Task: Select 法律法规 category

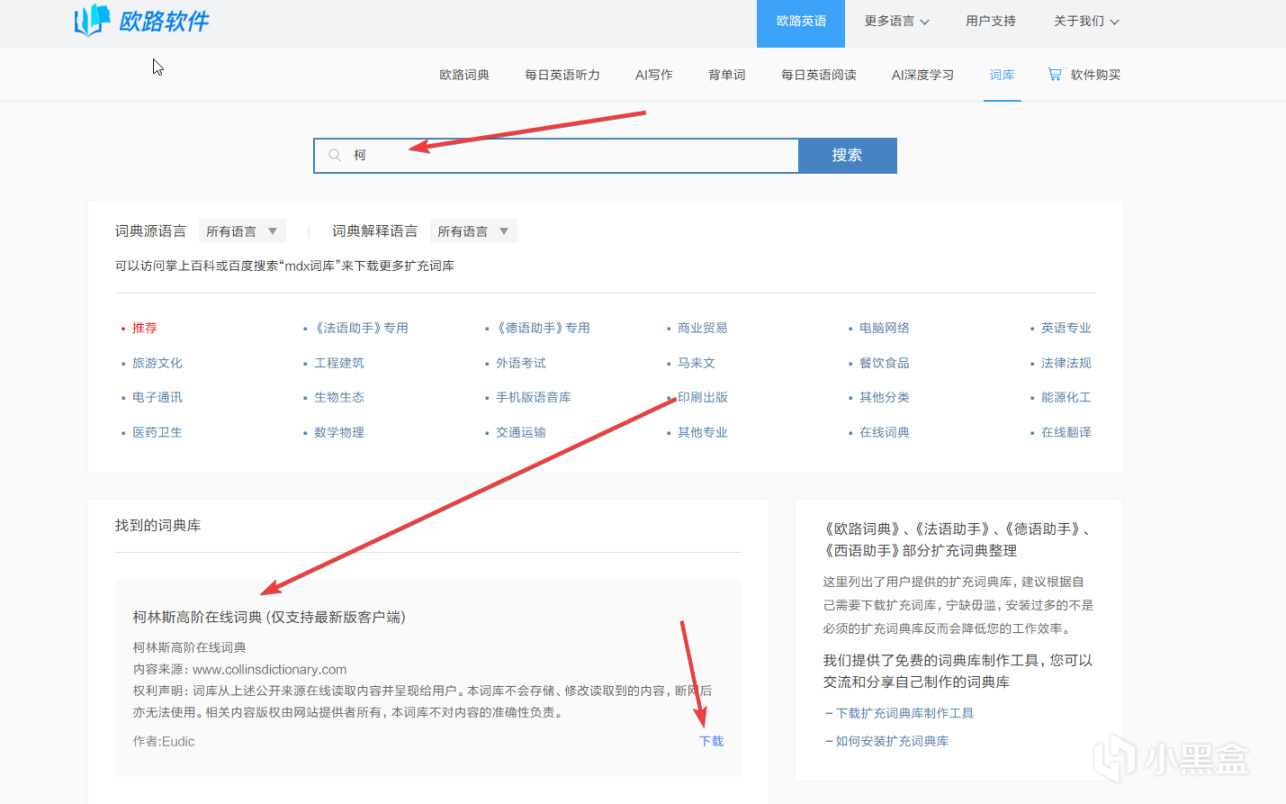Action: [x=1066, y=363]
